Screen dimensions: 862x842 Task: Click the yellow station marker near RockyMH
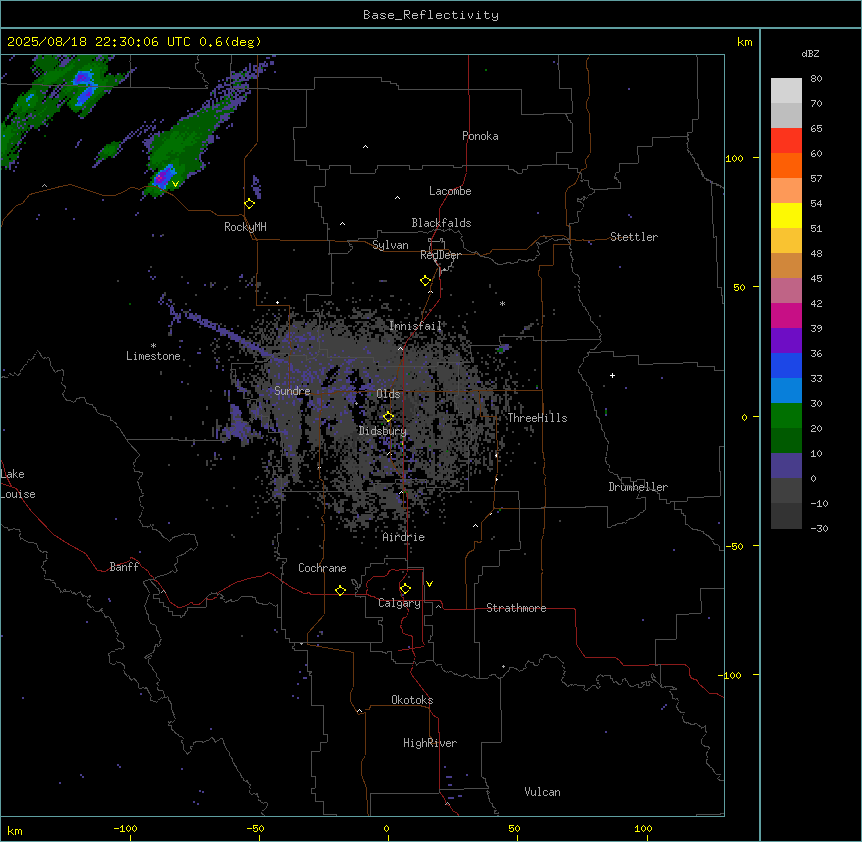pyautogui.click(x=250, y=204)
